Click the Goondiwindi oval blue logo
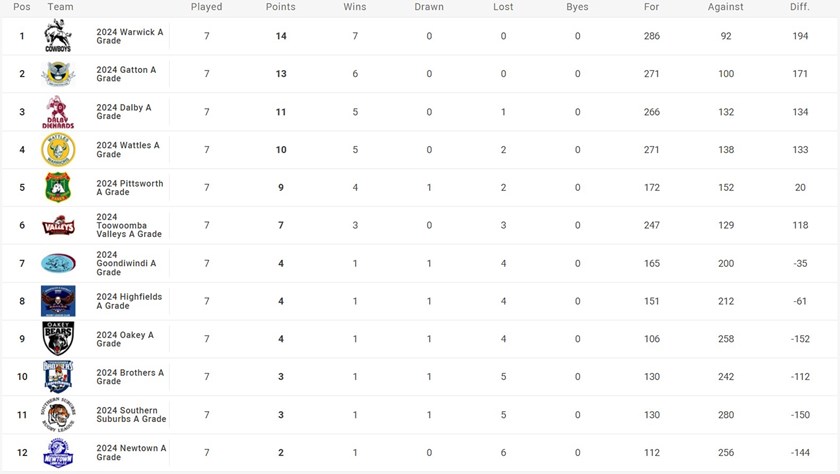840x474 pixels. [x=57, y=263]
